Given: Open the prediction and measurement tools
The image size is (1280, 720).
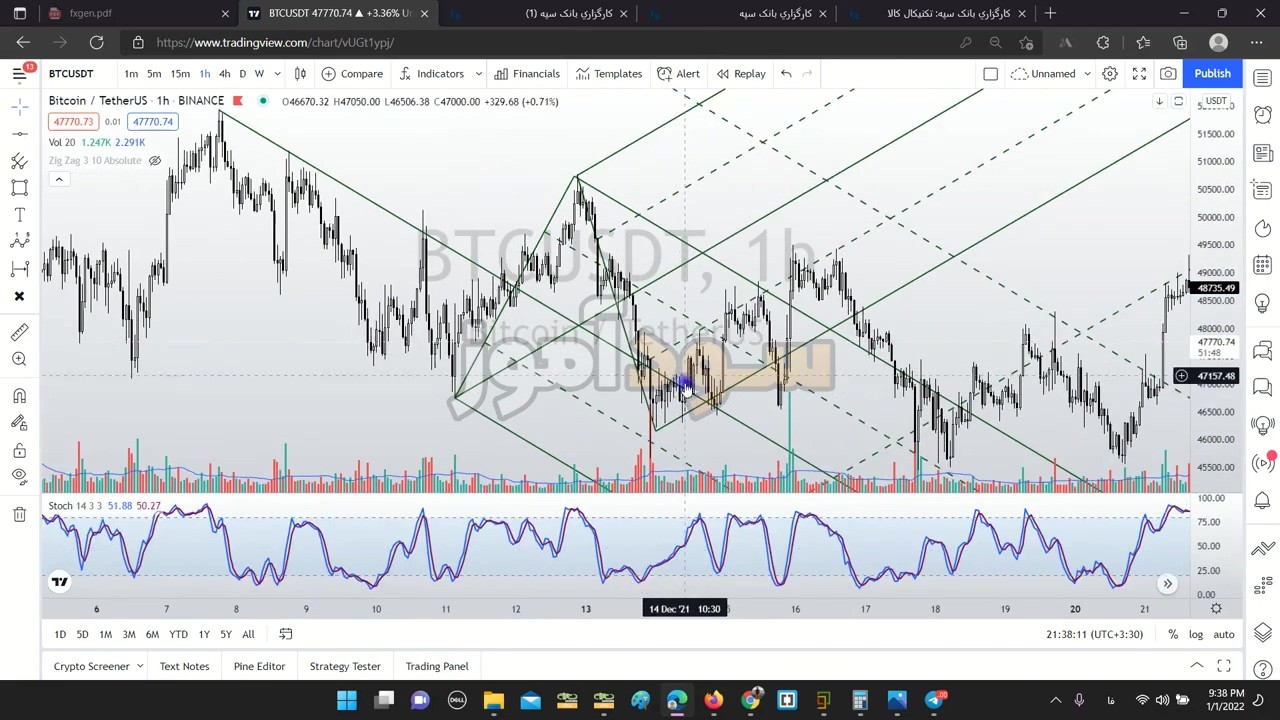Looking at the screenshot, I should [19, 268].
